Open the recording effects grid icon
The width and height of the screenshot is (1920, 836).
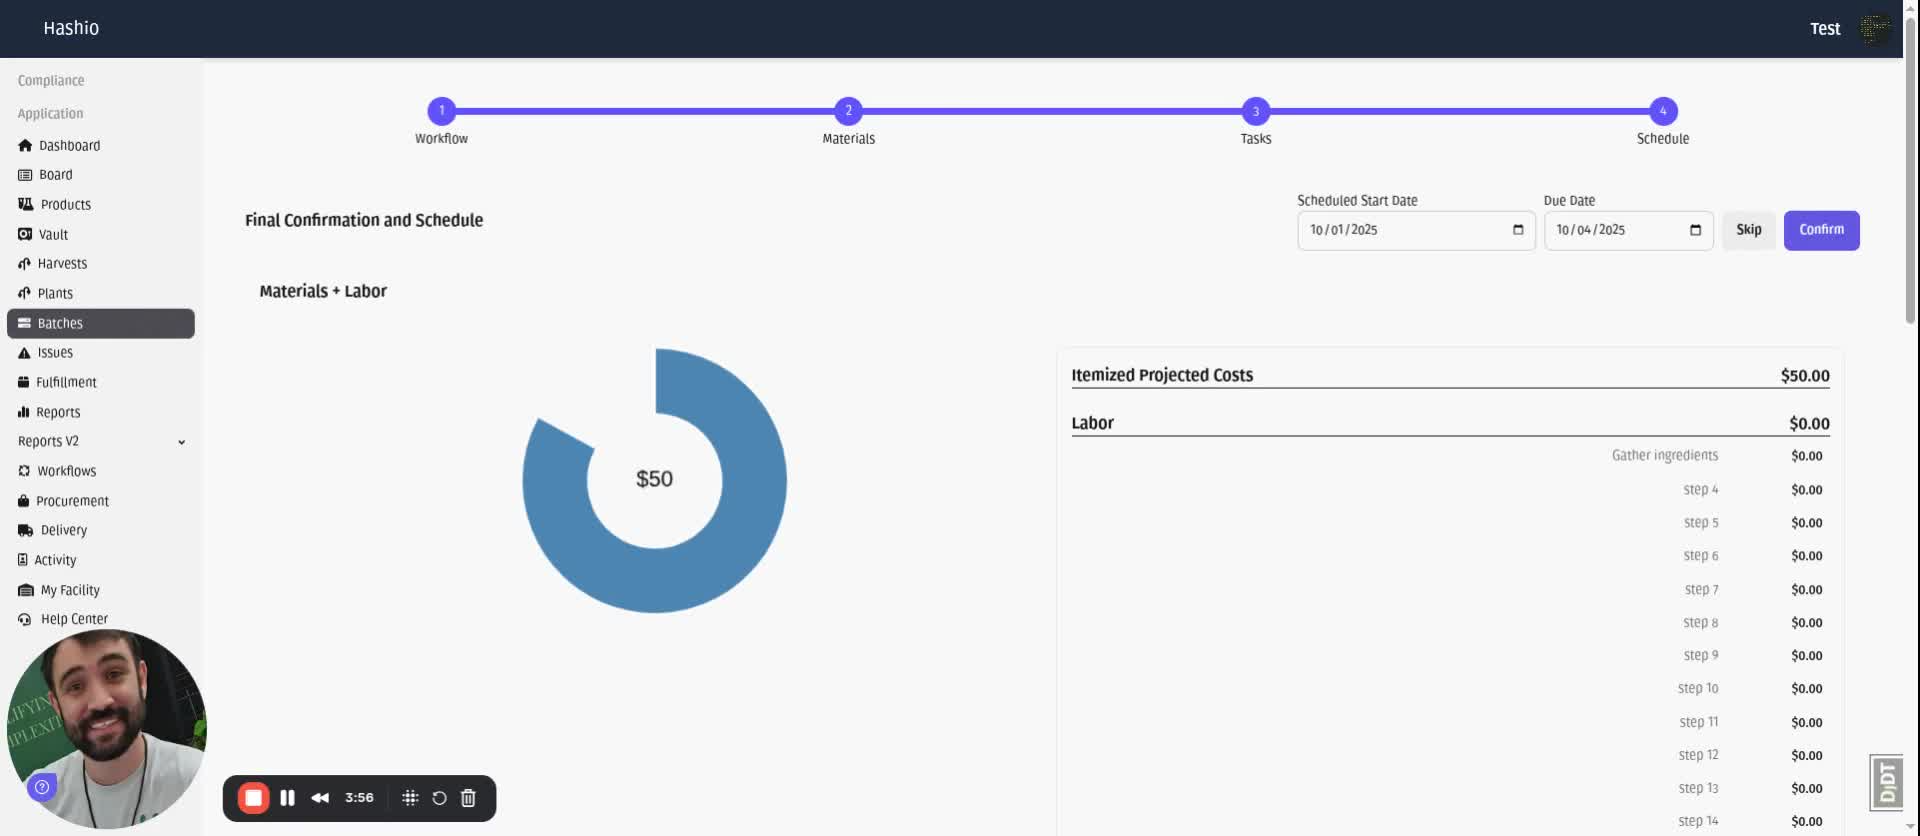[x=410, y=798]
